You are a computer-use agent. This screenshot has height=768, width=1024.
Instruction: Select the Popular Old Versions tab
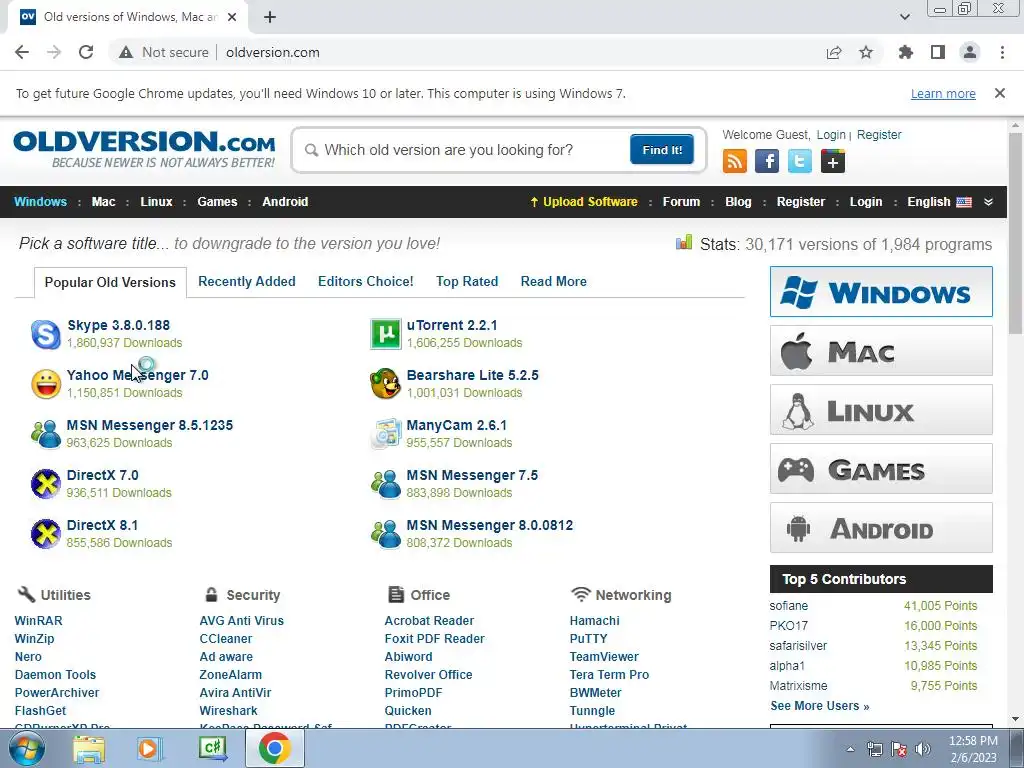[110, 282]
